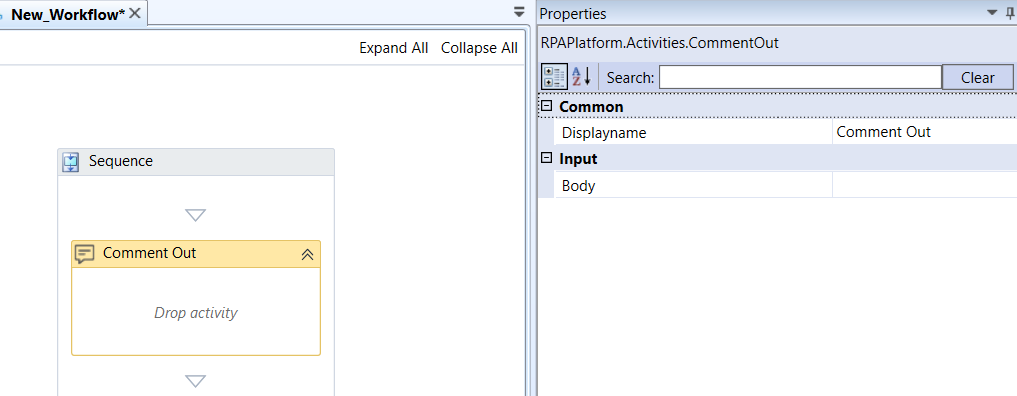Sort properties alphabetically
The width and height of the screenshot is (1017, 396).
[582, 77]
